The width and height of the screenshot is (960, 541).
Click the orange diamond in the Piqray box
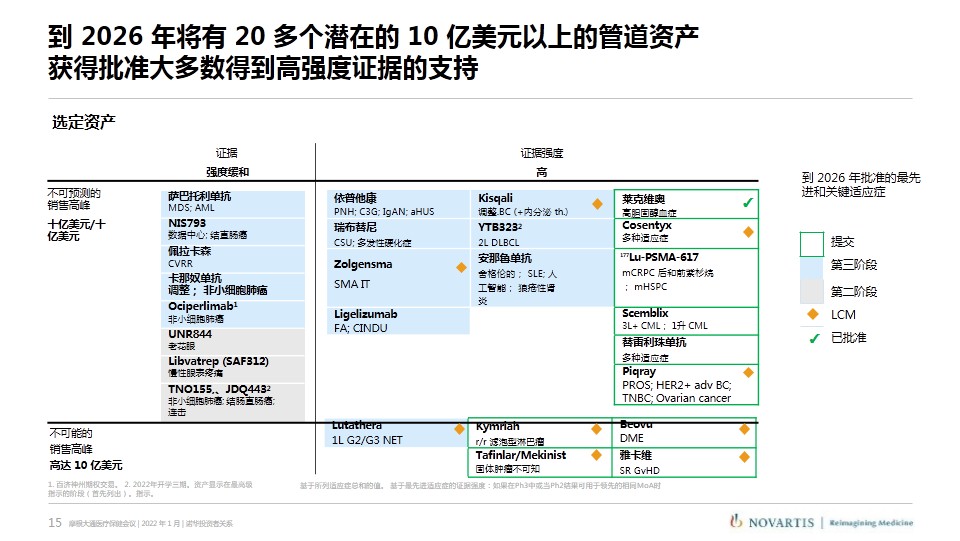(747, 377)
